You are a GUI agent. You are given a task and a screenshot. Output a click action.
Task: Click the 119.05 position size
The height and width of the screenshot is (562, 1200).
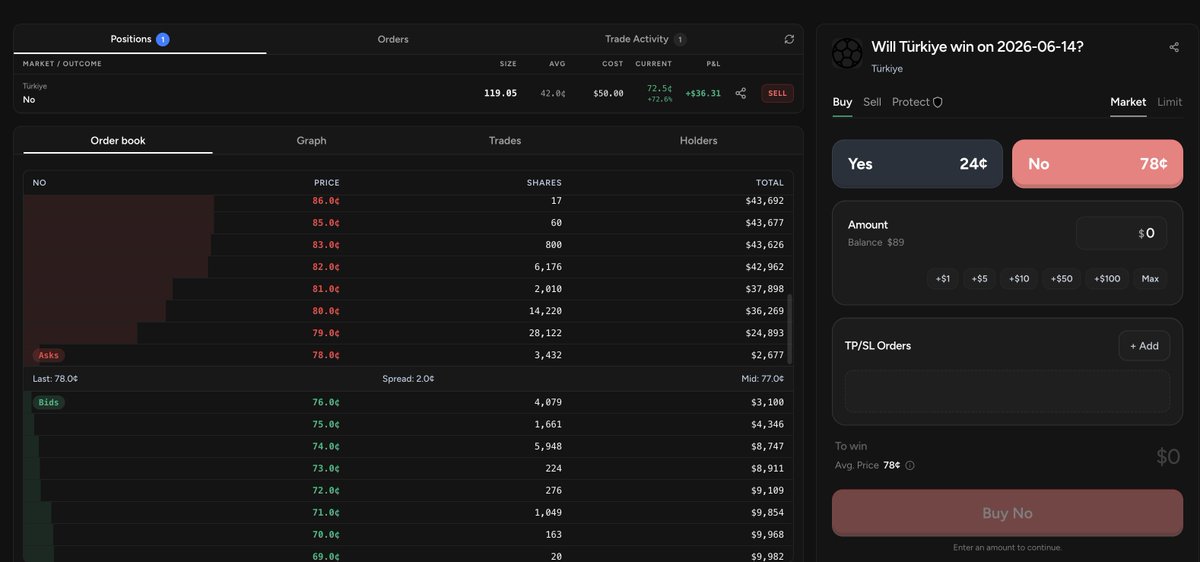[500, 93]
